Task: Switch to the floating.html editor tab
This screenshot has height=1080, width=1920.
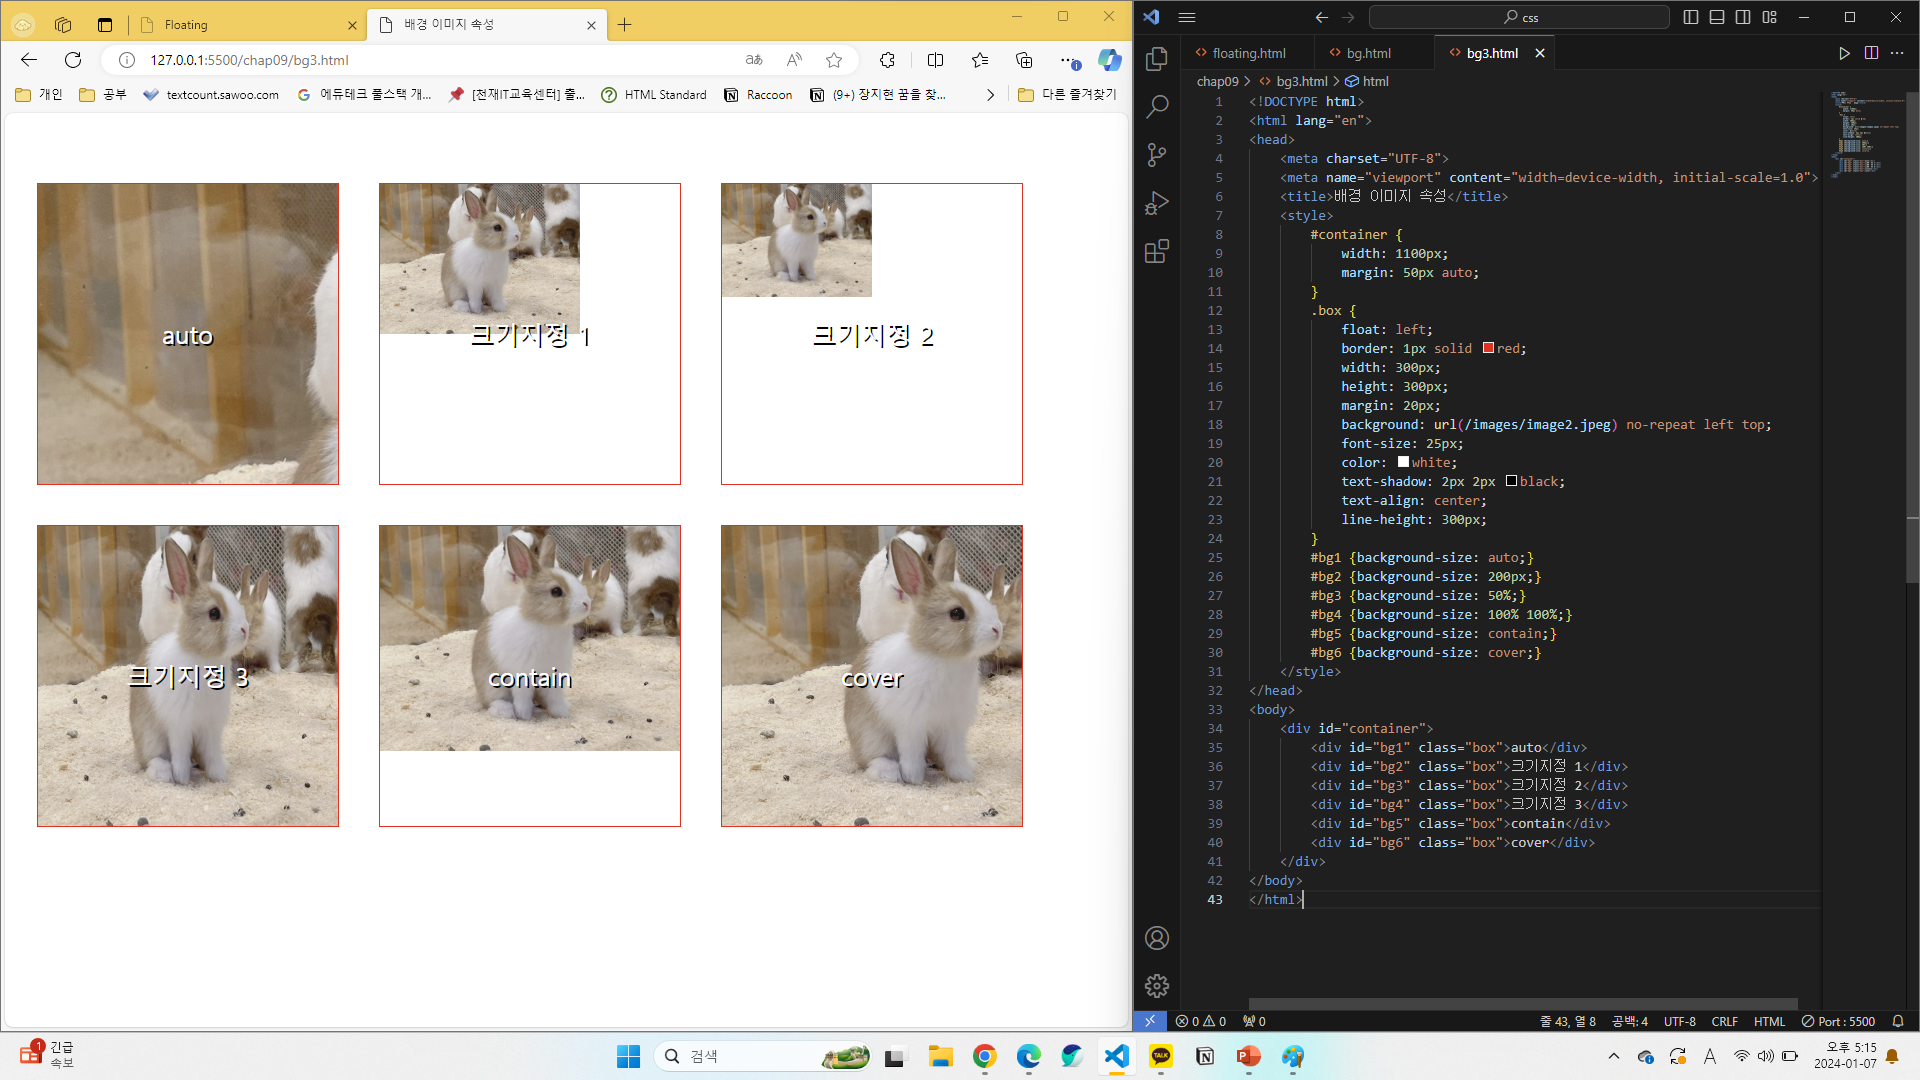Action: (1248, 53)
